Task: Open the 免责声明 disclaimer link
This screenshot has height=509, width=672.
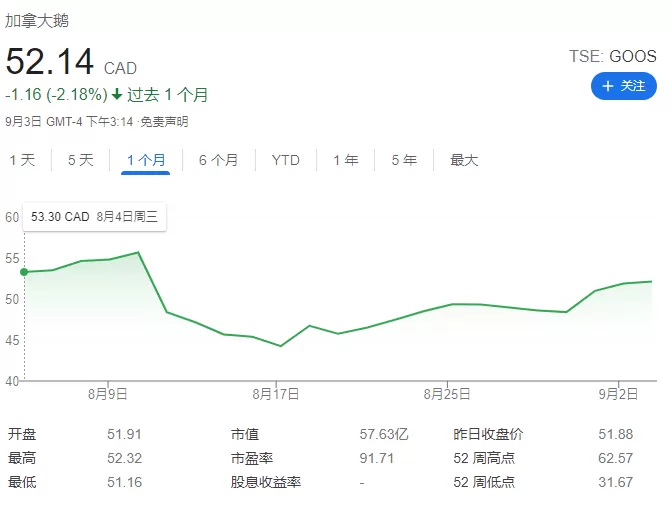Action: pos(164,122)
